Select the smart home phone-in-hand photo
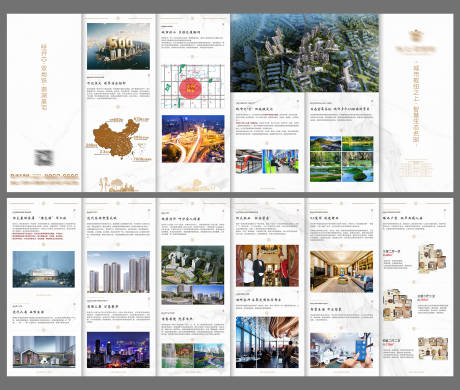 [x=342, y=350]
